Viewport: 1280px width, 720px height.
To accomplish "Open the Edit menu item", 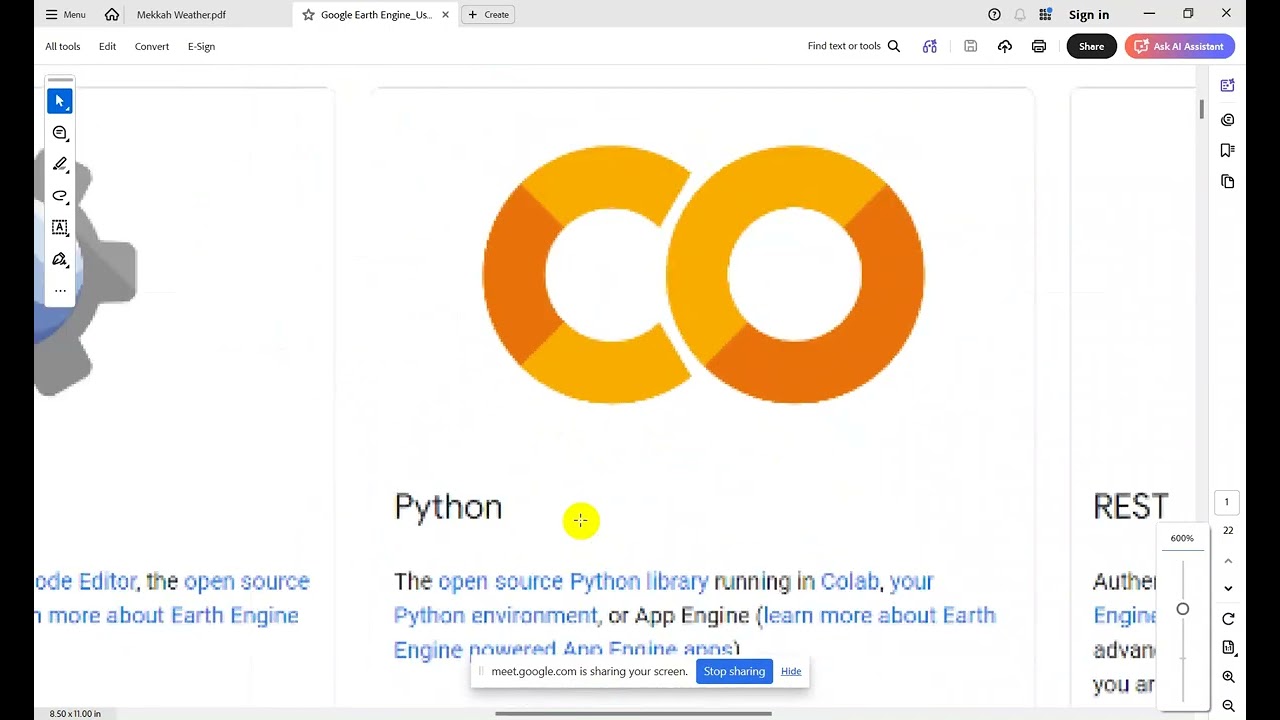I will pos(107,46).
